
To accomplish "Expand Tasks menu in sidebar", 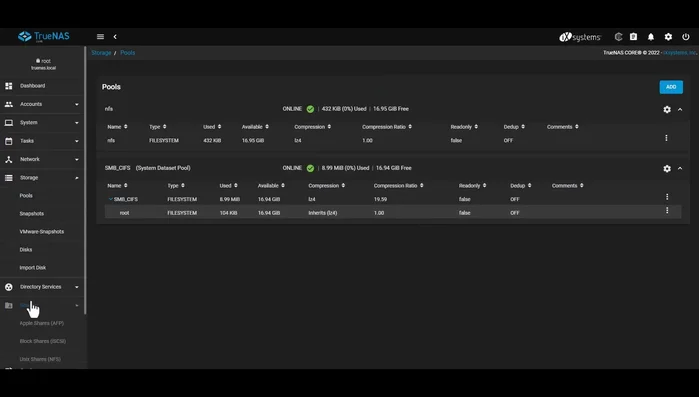I will [x=42, y=141].
